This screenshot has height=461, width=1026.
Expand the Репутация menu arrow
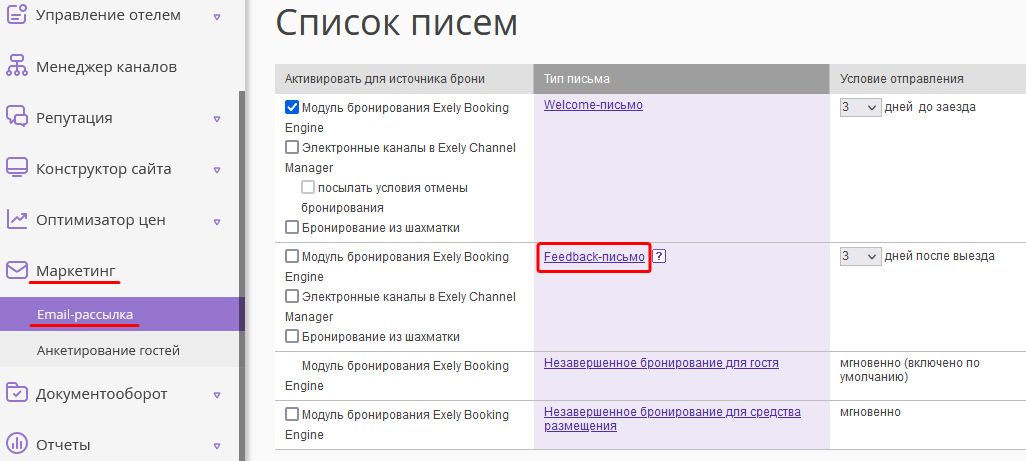pyautogui.click(x=217, y=120)
